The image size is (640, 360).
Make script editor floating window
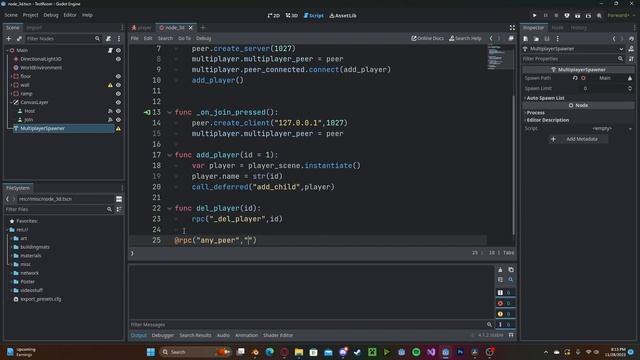tap(511, 38)
